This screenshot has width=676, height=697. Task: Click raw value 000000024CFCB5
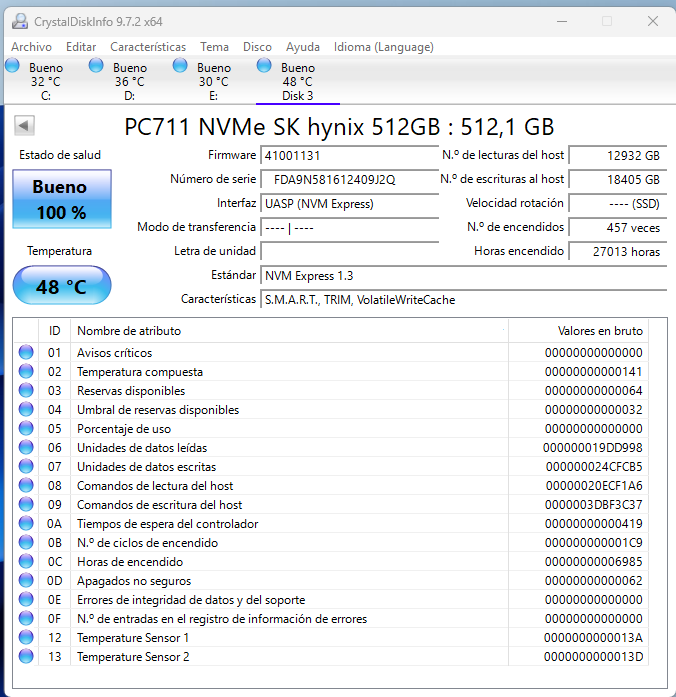pos(594,467)
